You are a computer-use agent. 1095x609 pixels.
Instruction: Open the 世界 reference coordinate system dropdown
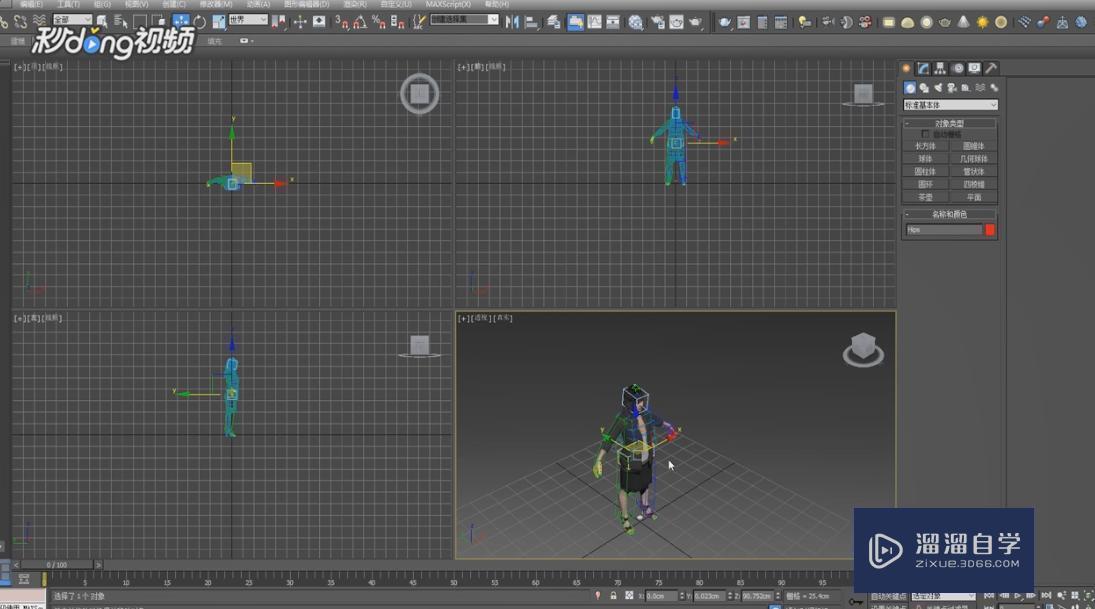pyautogui.click(x=246, y=20)
